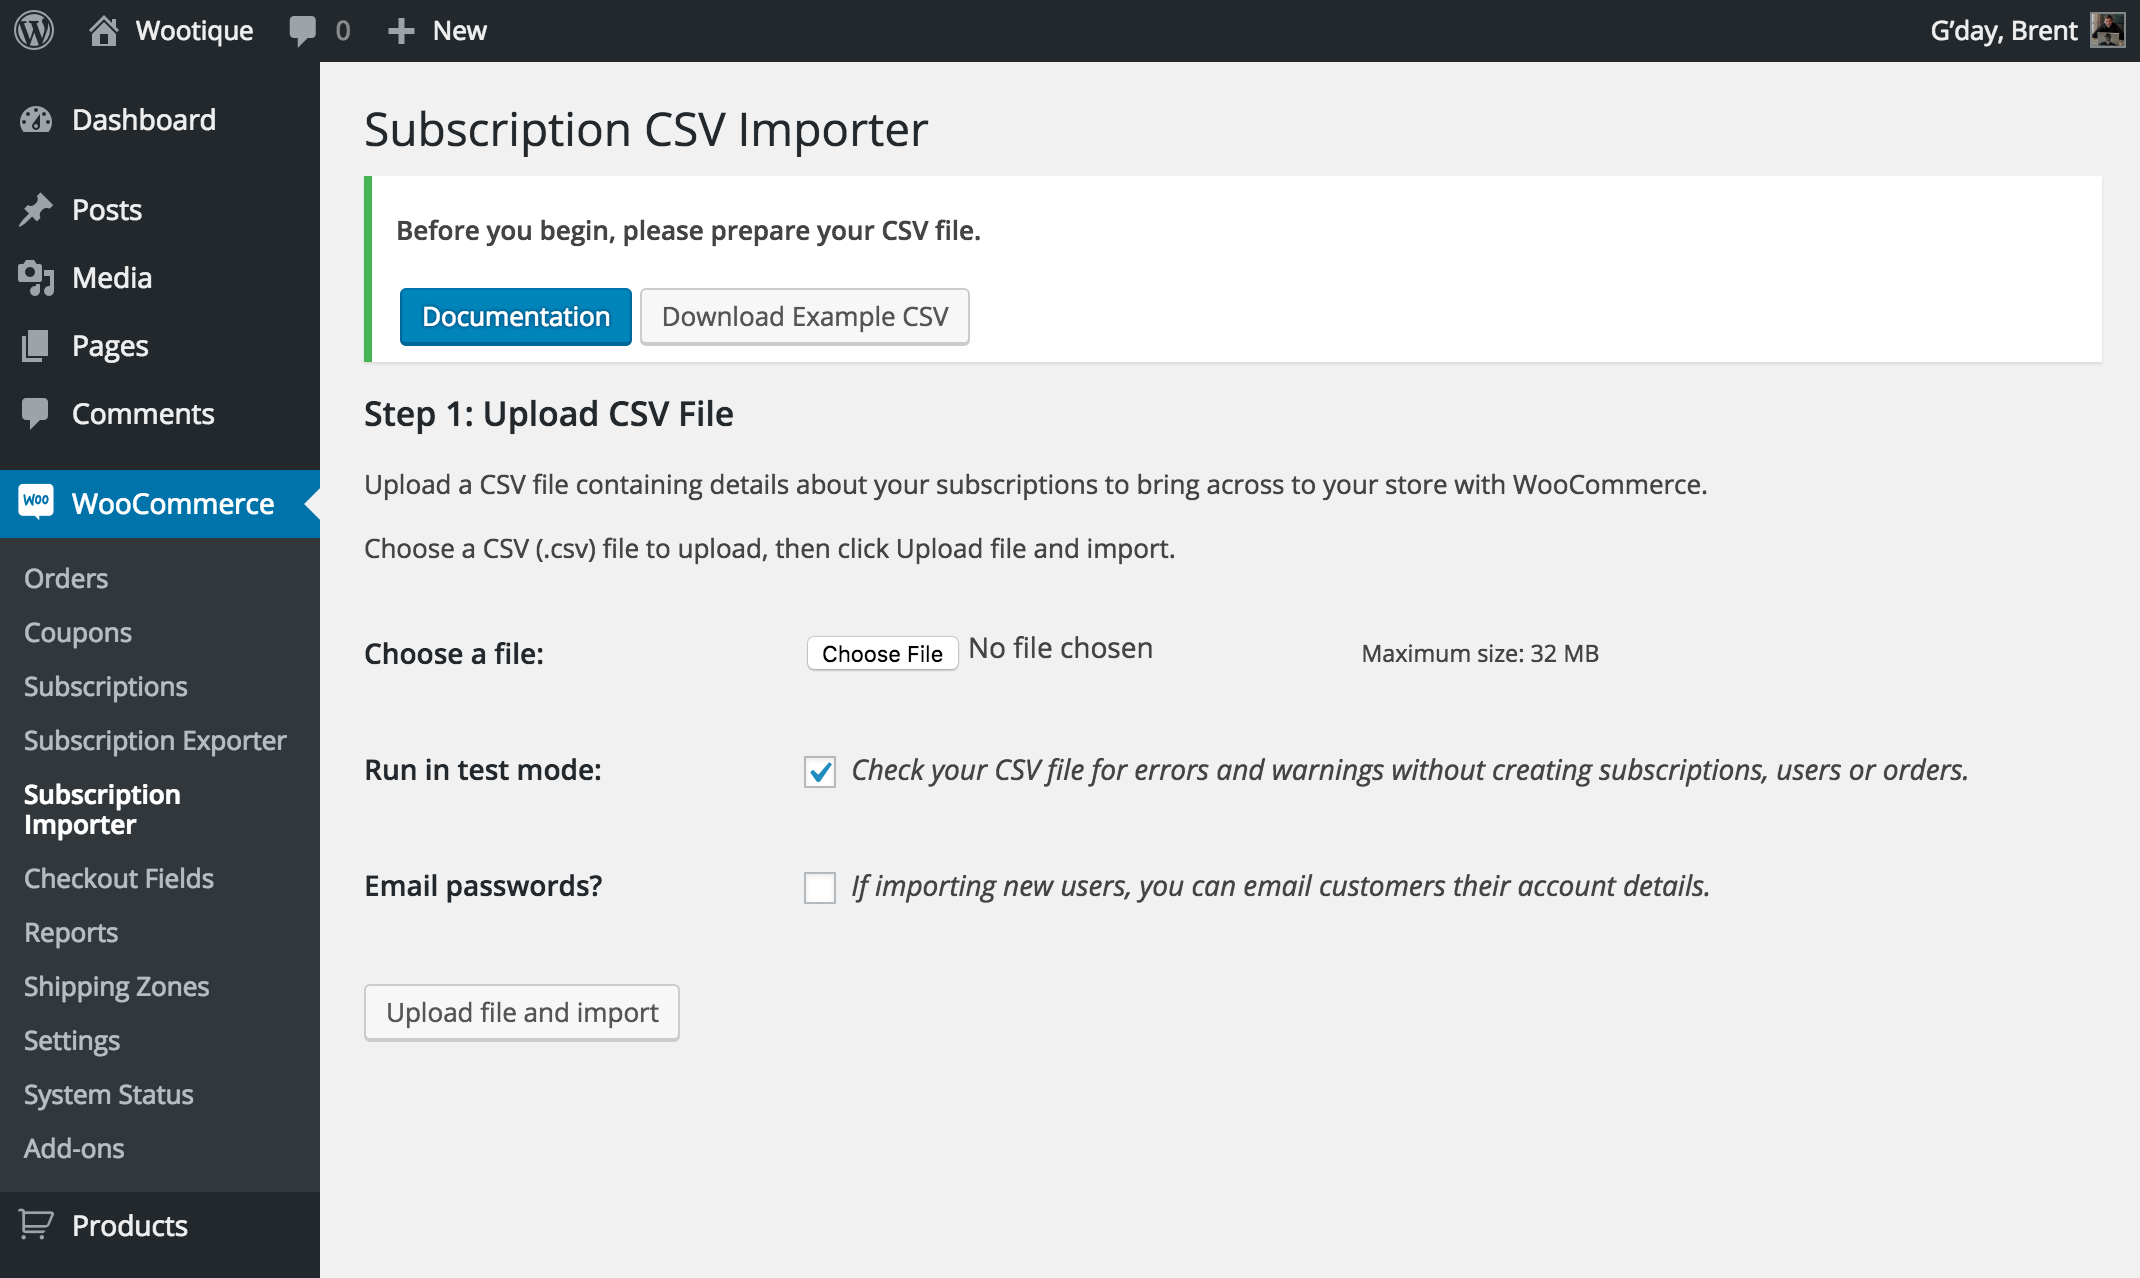Viewport: 2140px width, 1278px height.
Task: Click the Choose File input button
Action: click(882, 654)
